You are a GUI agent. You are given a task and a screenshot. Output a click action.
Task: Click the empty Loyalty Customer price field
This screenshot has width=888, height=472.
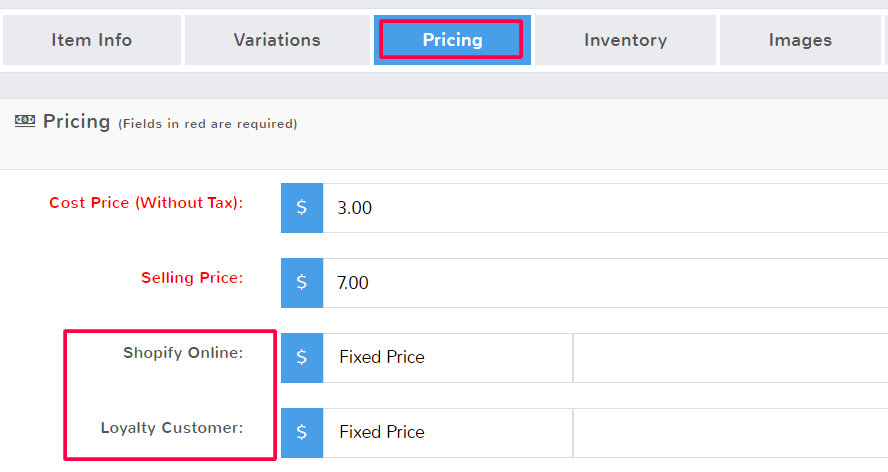730,433
